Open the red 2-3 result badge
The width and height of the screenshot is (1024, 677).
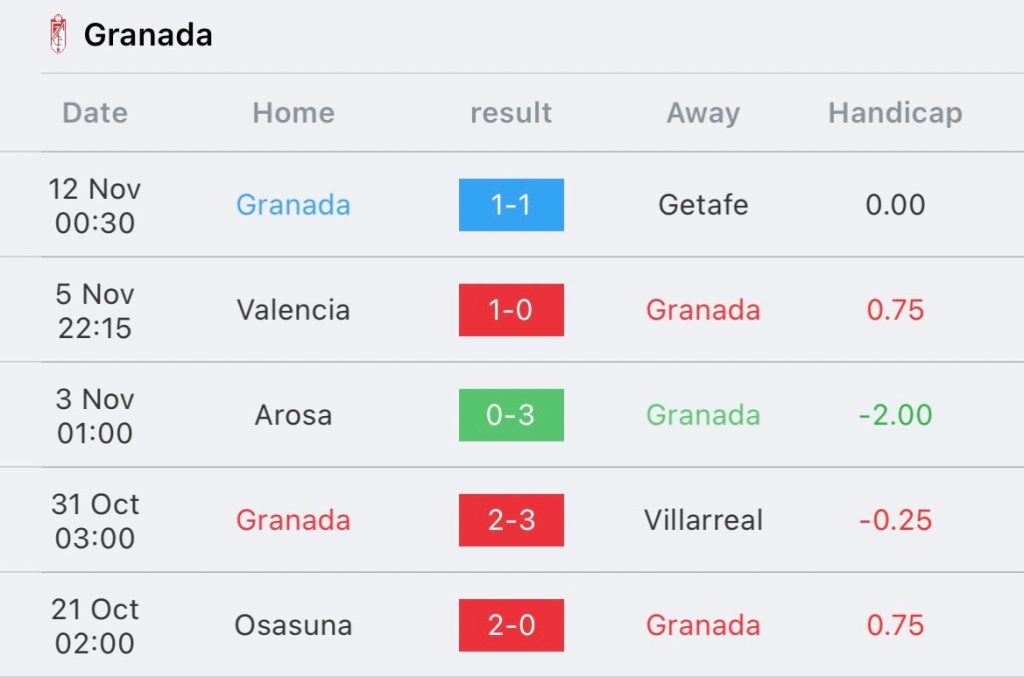(x=511, y=520)
